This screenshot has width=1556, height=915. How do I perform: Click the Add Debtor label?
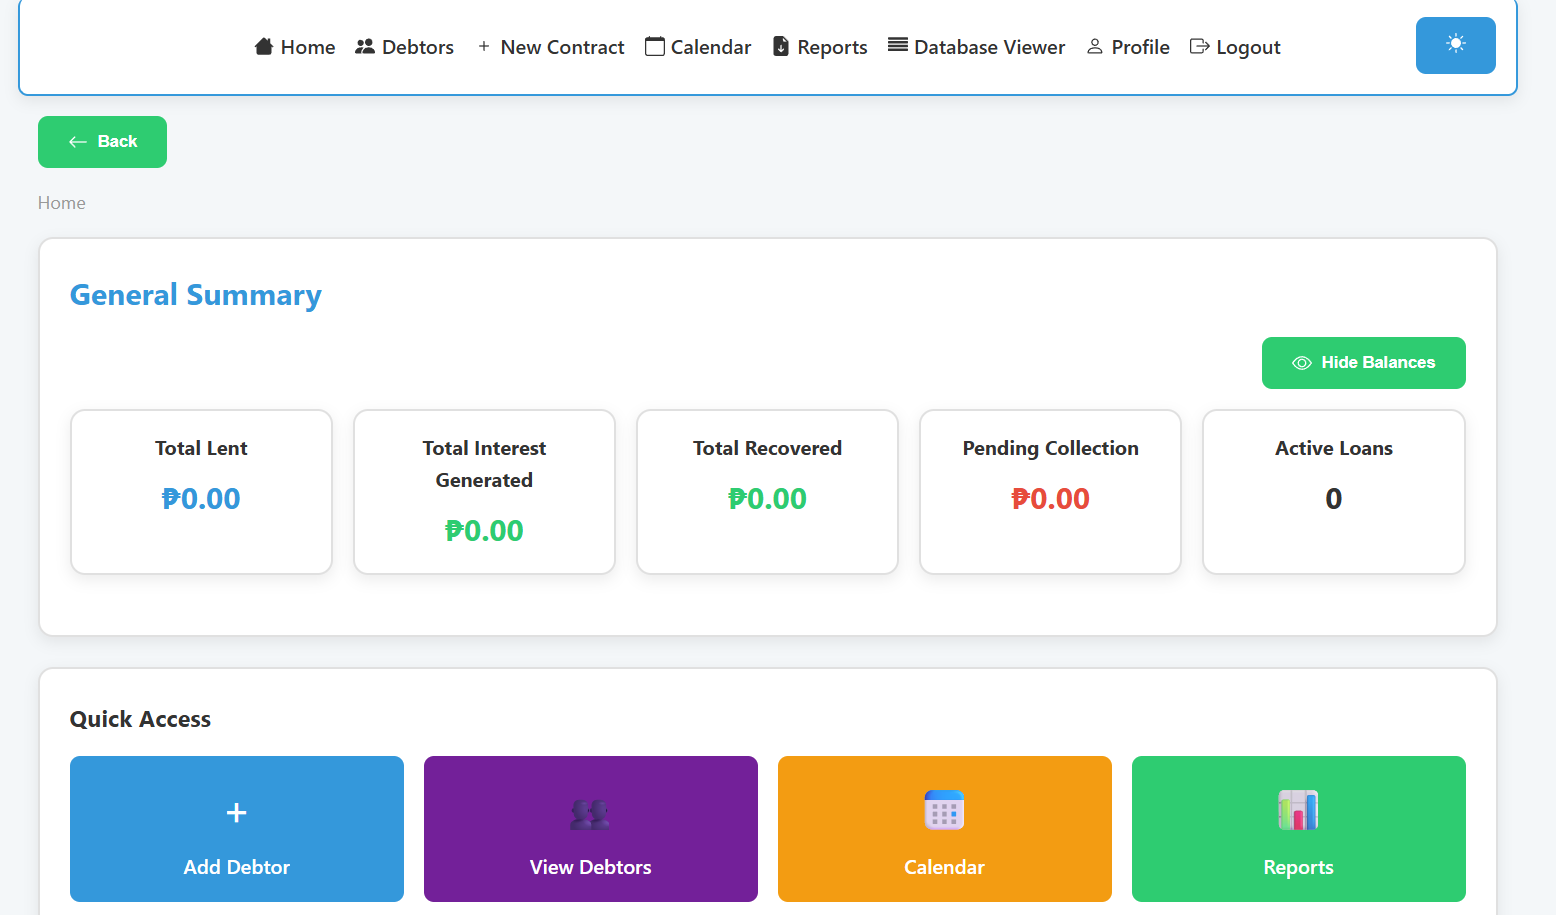(237, 867)
